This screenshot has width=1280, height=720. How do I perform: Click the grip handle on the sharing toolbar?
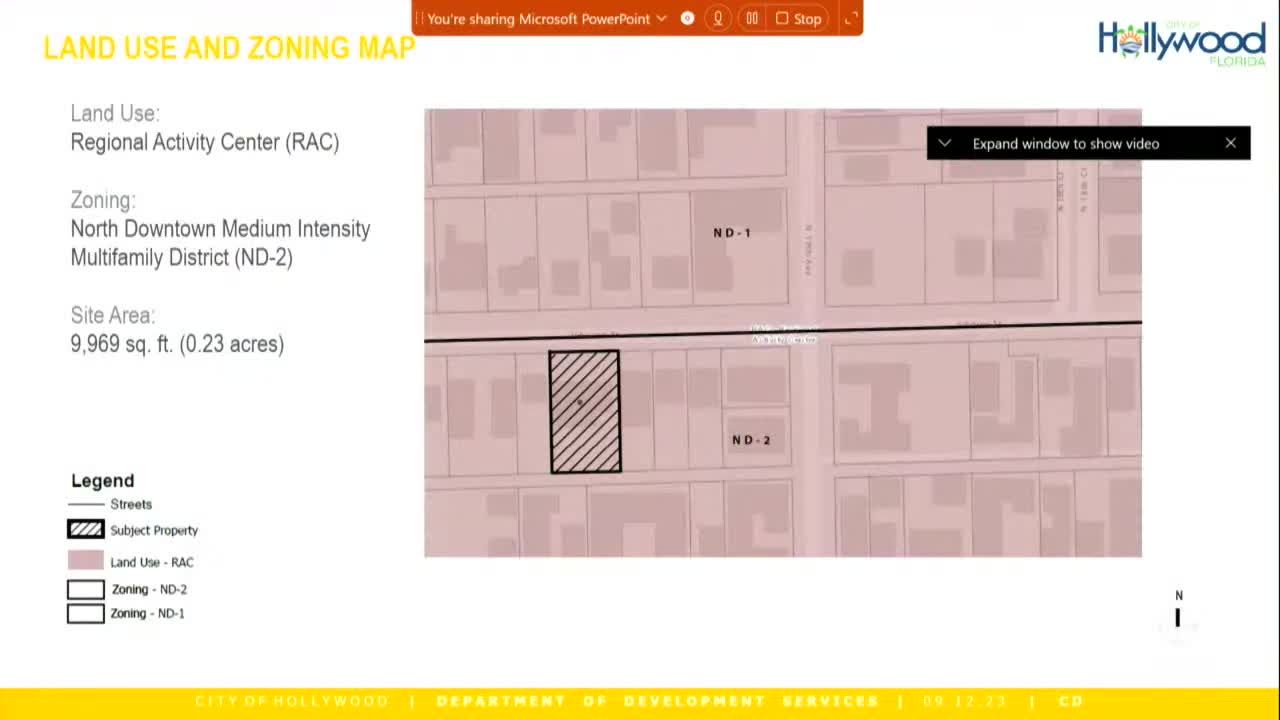click(420, 18)
